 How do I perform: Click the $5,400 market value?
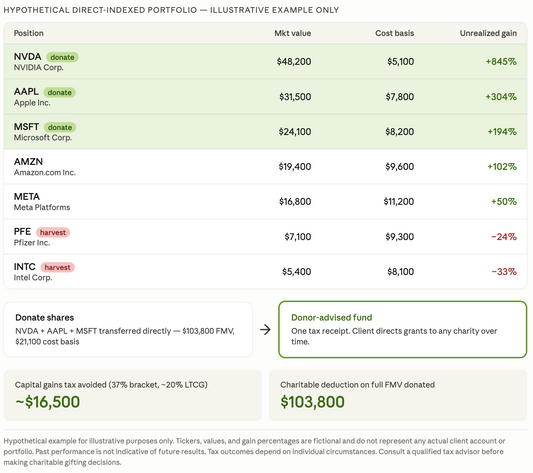click(x=296, y=272)
